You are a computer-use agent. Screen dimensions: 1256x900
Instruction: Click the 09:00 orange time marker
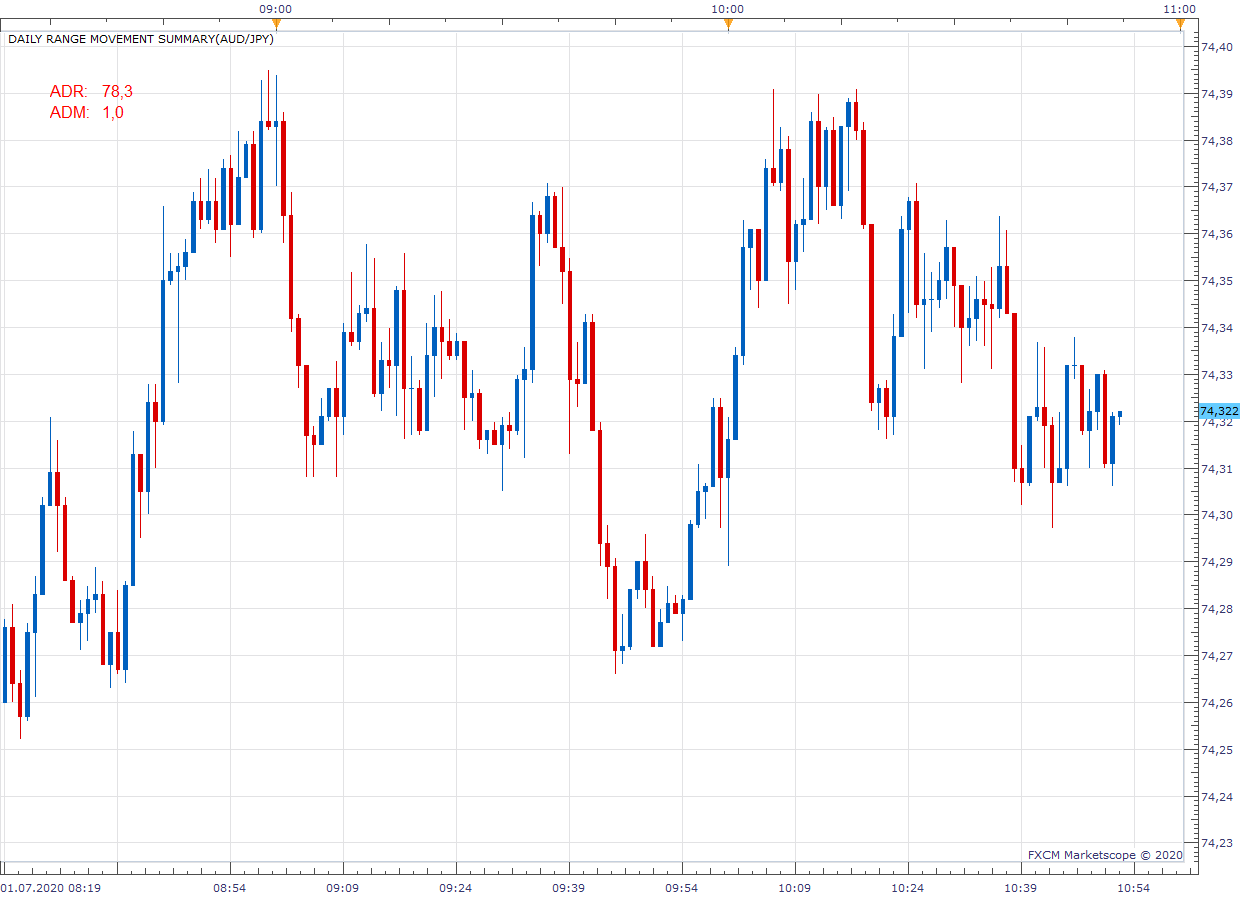pyautogui.click(x=276, y=24)
